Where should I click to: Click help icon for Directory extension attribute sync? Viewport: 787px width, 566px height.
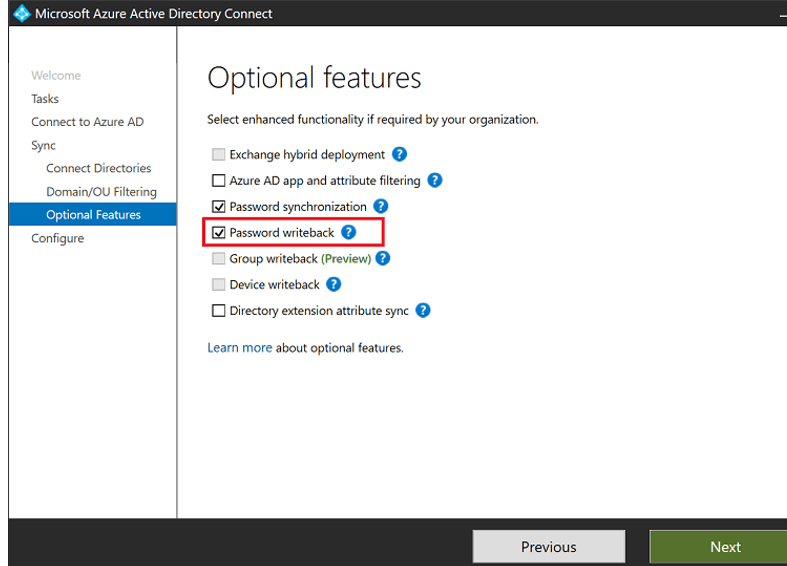(x=423, y=310)
